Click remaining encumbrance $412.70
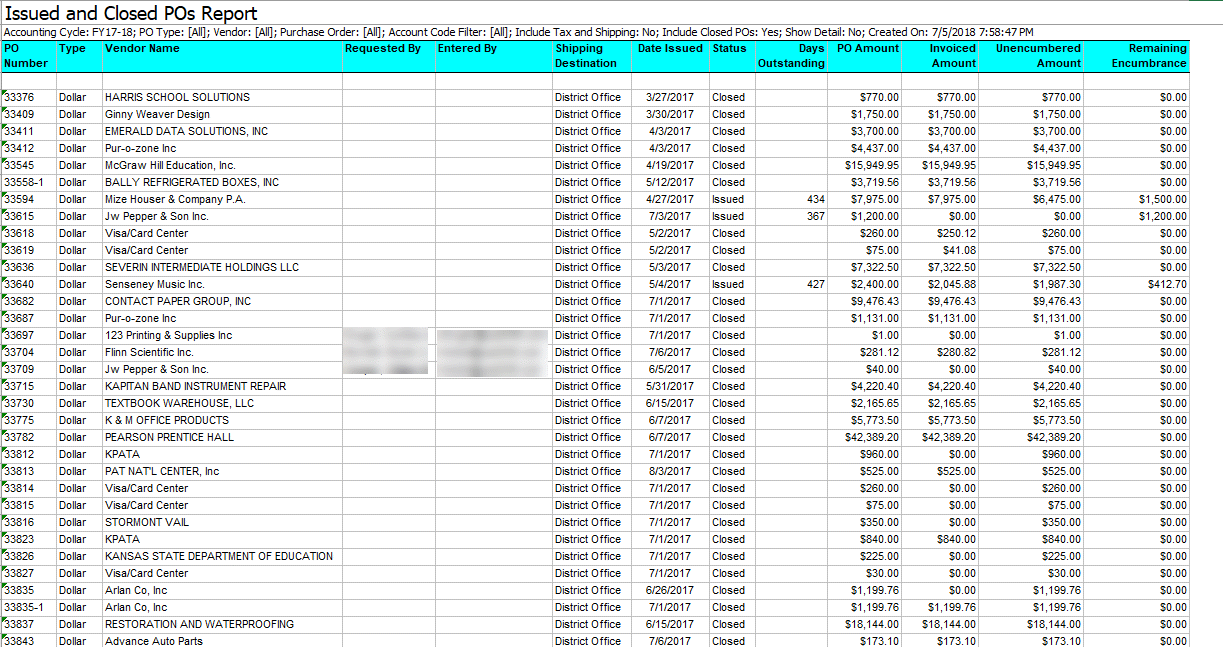The width and height of the screenshot is (1223, 647). pyautogui.click(x=1167, y=285)
